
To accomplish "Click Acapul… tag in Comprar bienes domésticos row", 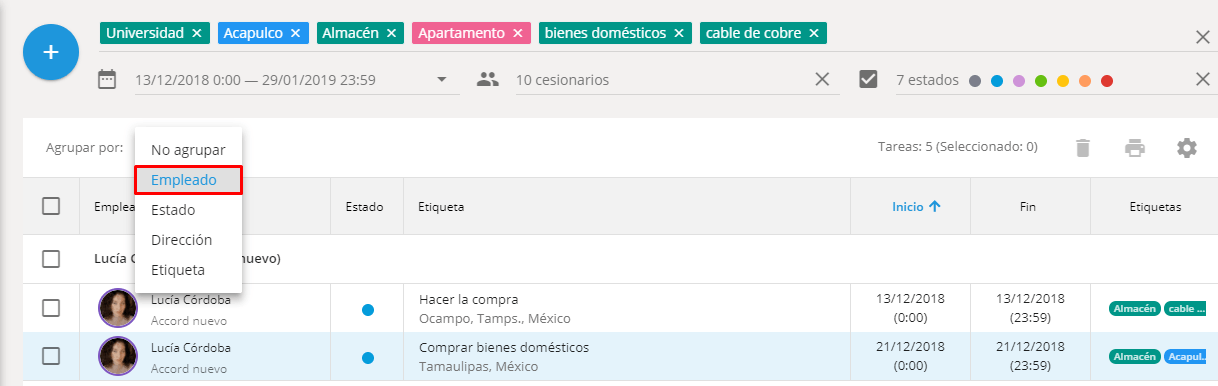I will coord(1185,356).
